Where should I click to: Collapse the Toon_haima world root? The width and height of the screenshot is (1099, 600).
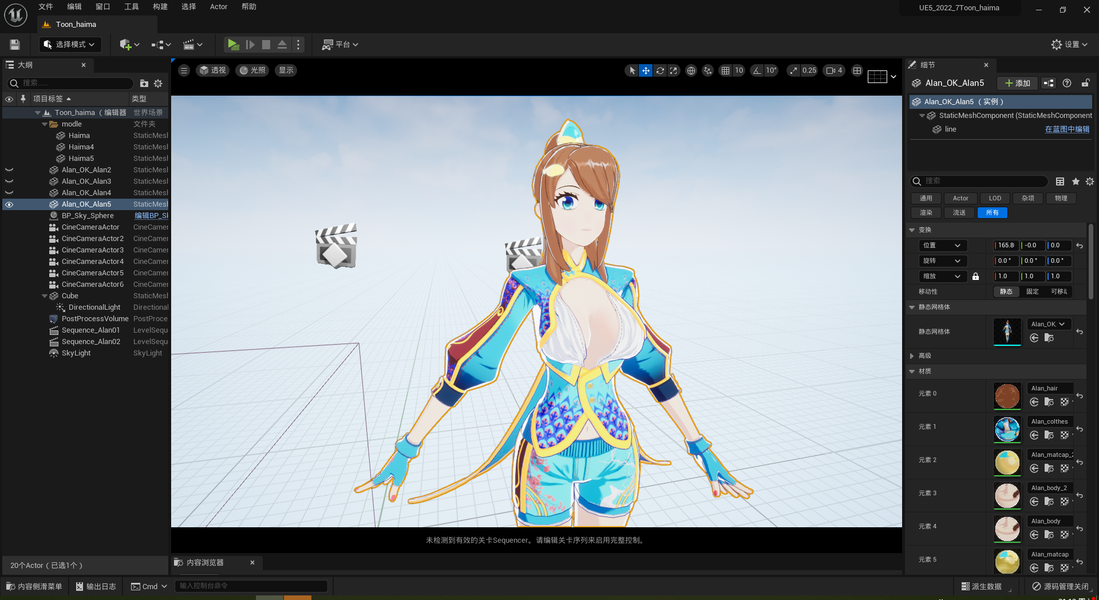pyautogui.click(x=38, y=112)
